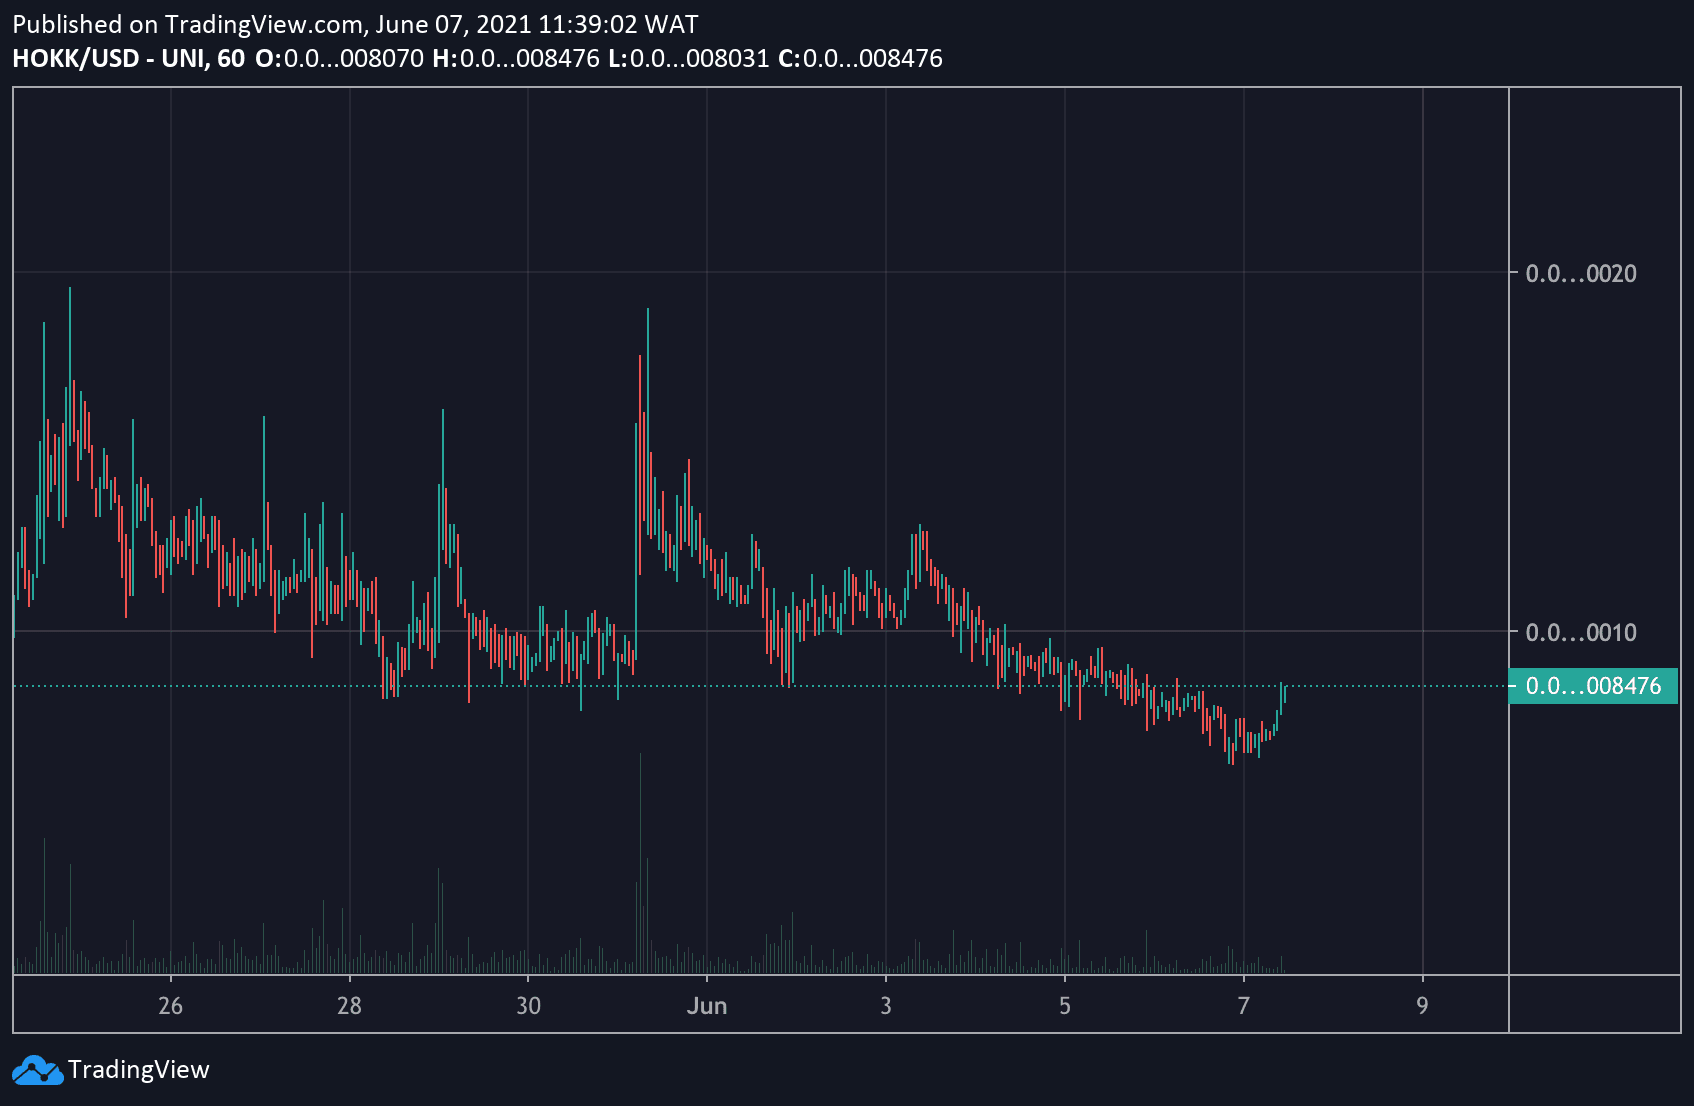Select the HOKK/USD - UNI, 60 symbol title
Screen dimensions: 1694x1106
[x=128, y=59]
